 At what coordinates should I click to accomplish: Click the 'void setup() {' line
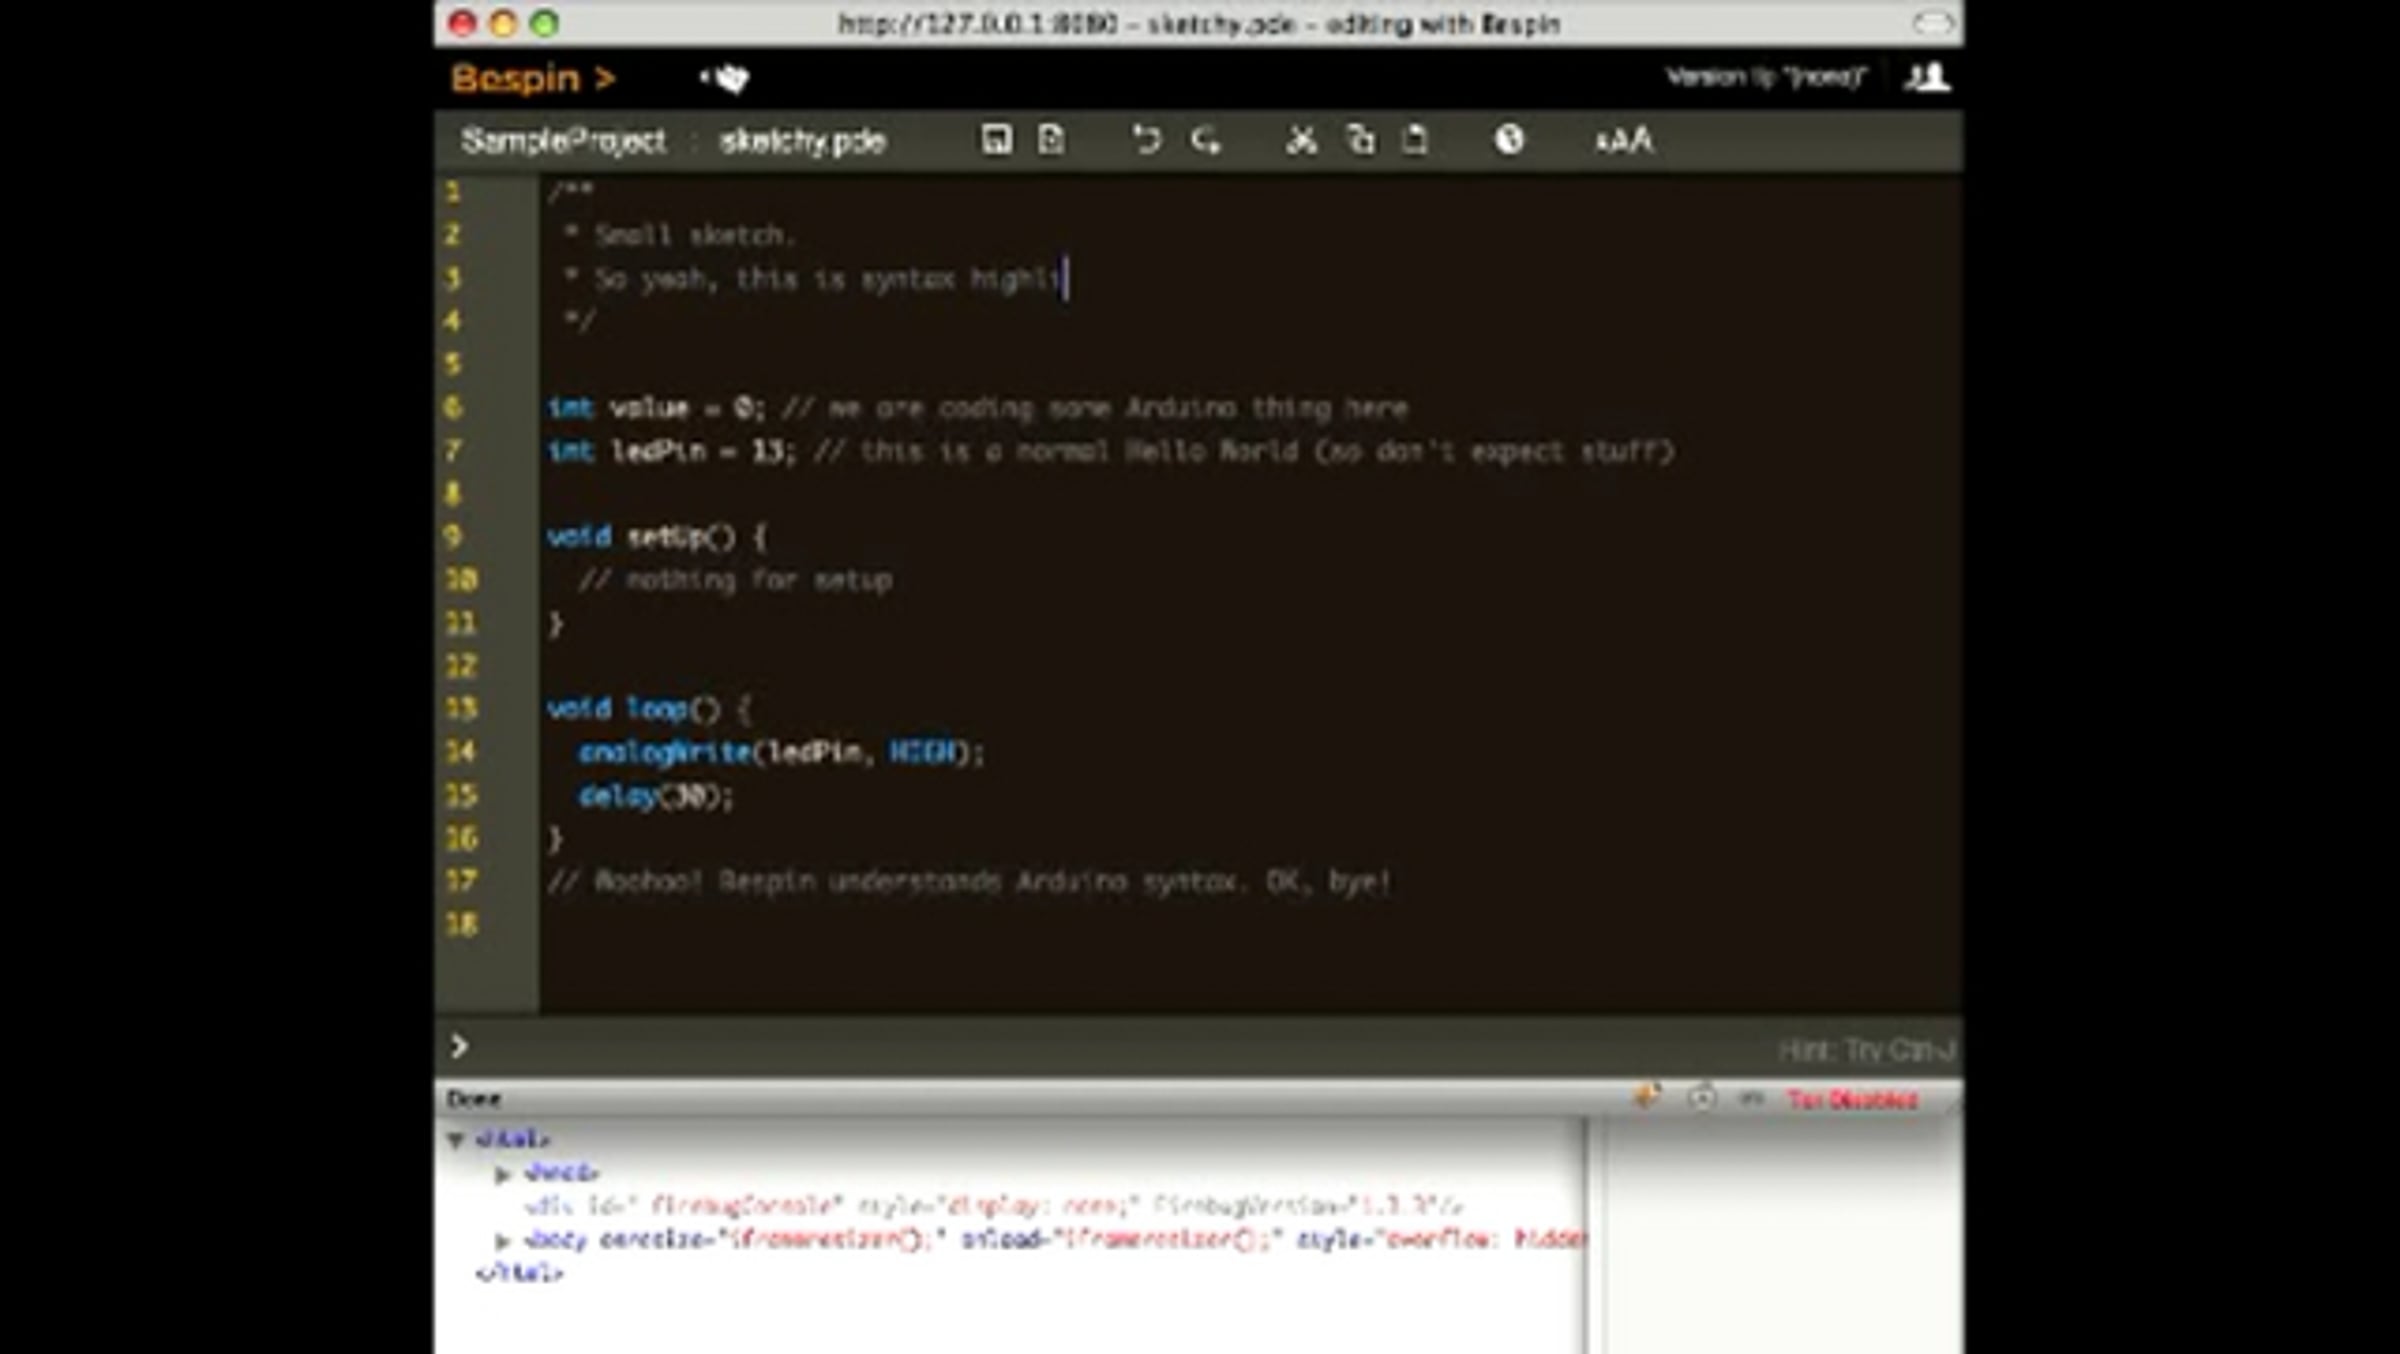coord(658,537)
